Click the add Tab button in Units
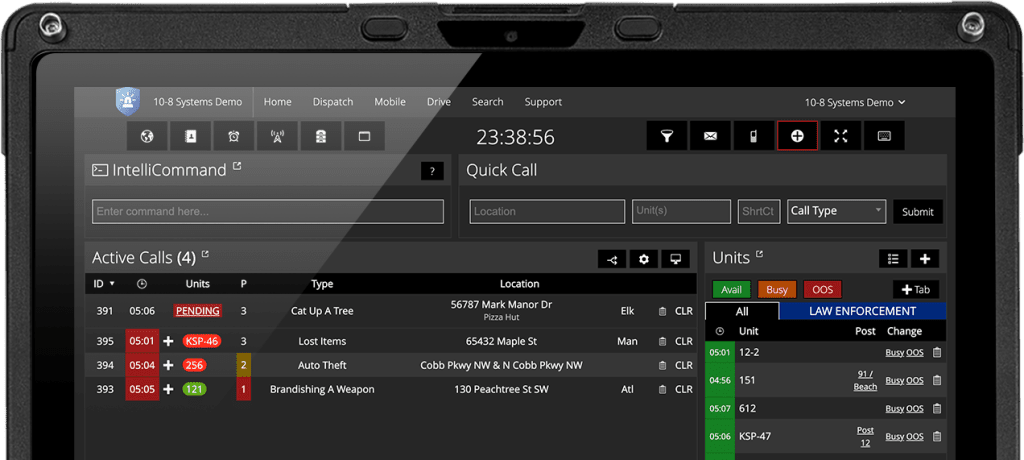Screen dimensions: 1024x460 (x=916, y=289)
